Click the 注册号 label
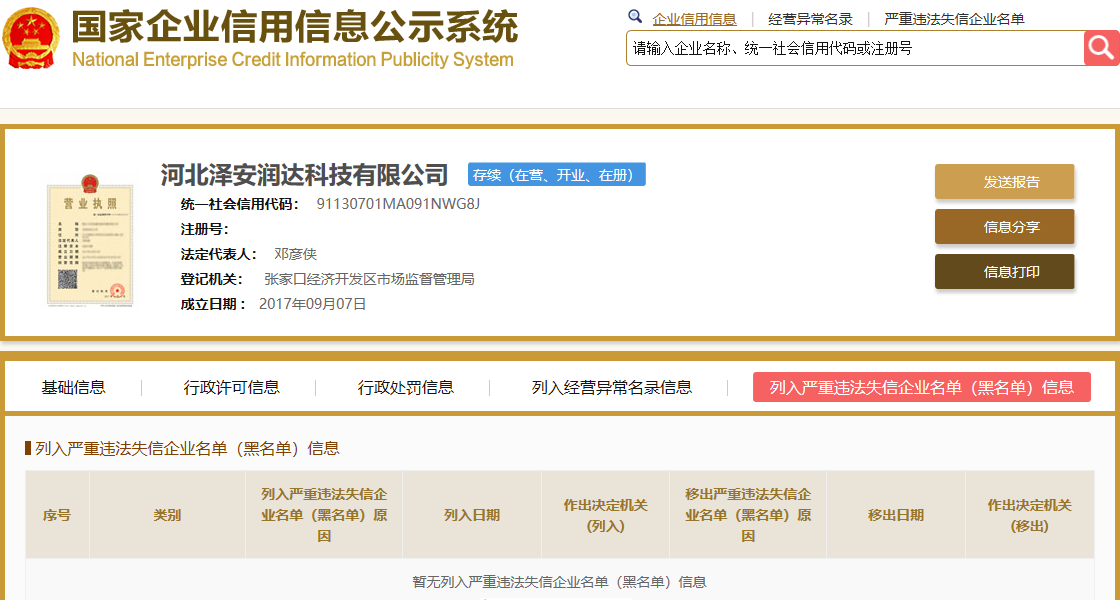1120x600 pixels. [204, 229]
